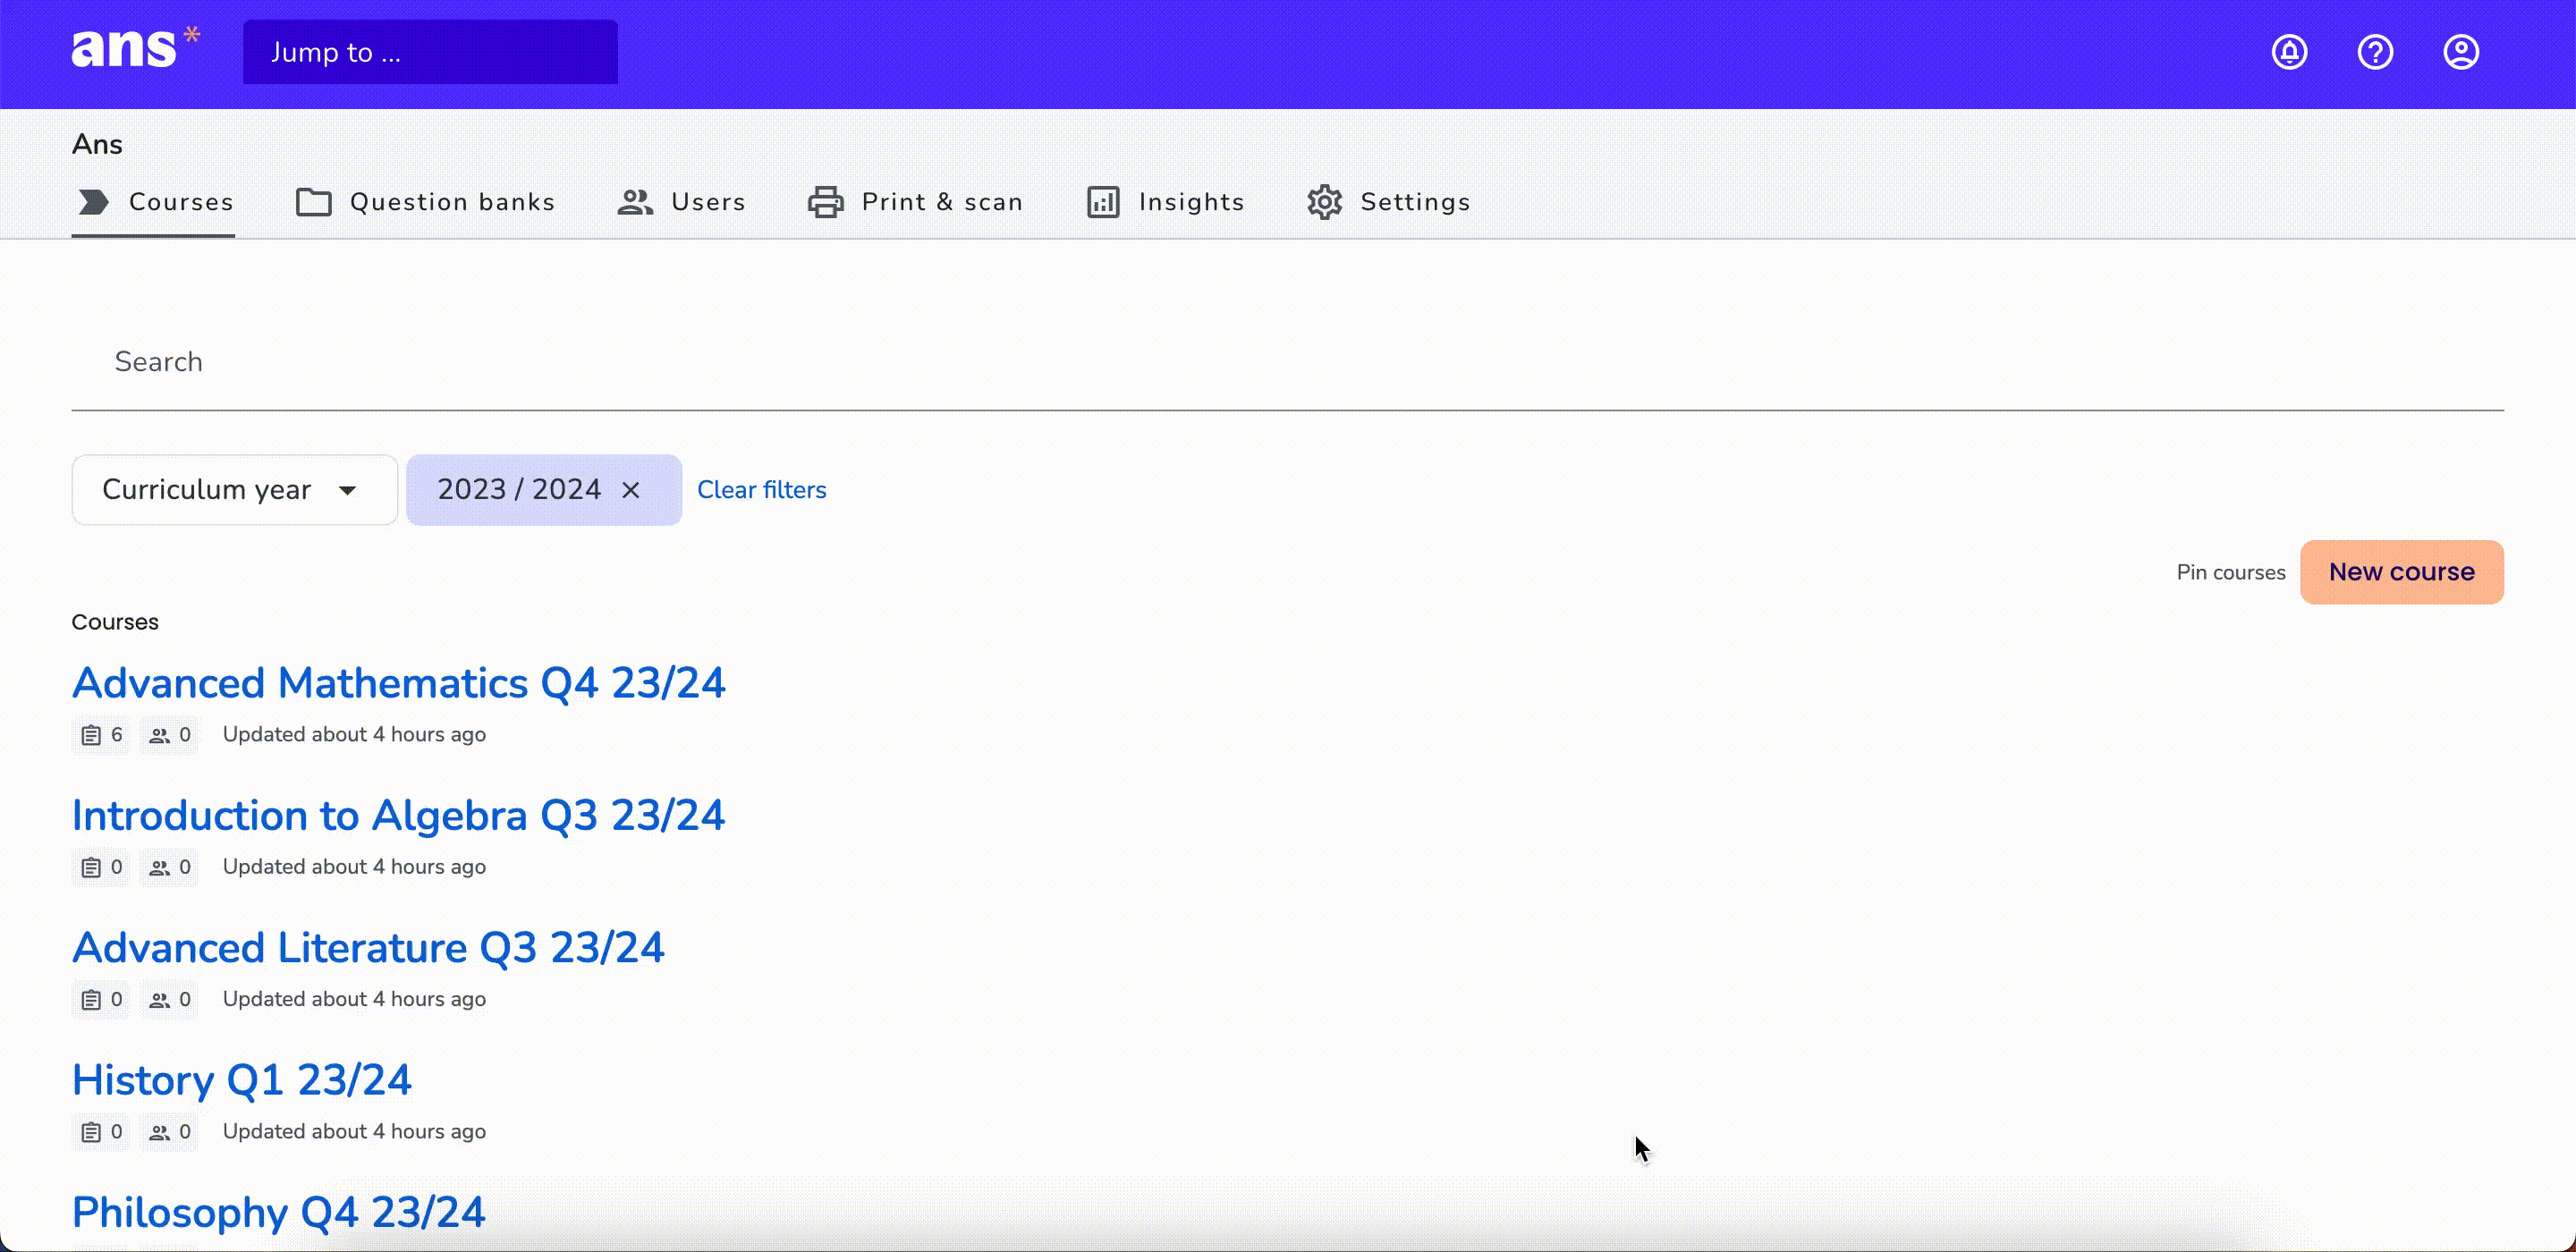This screenshot has height=1252, width=2576.
Task: Click the participants icon under Advanced Literature
Action: pyautogui.click(x=159, y=999)
